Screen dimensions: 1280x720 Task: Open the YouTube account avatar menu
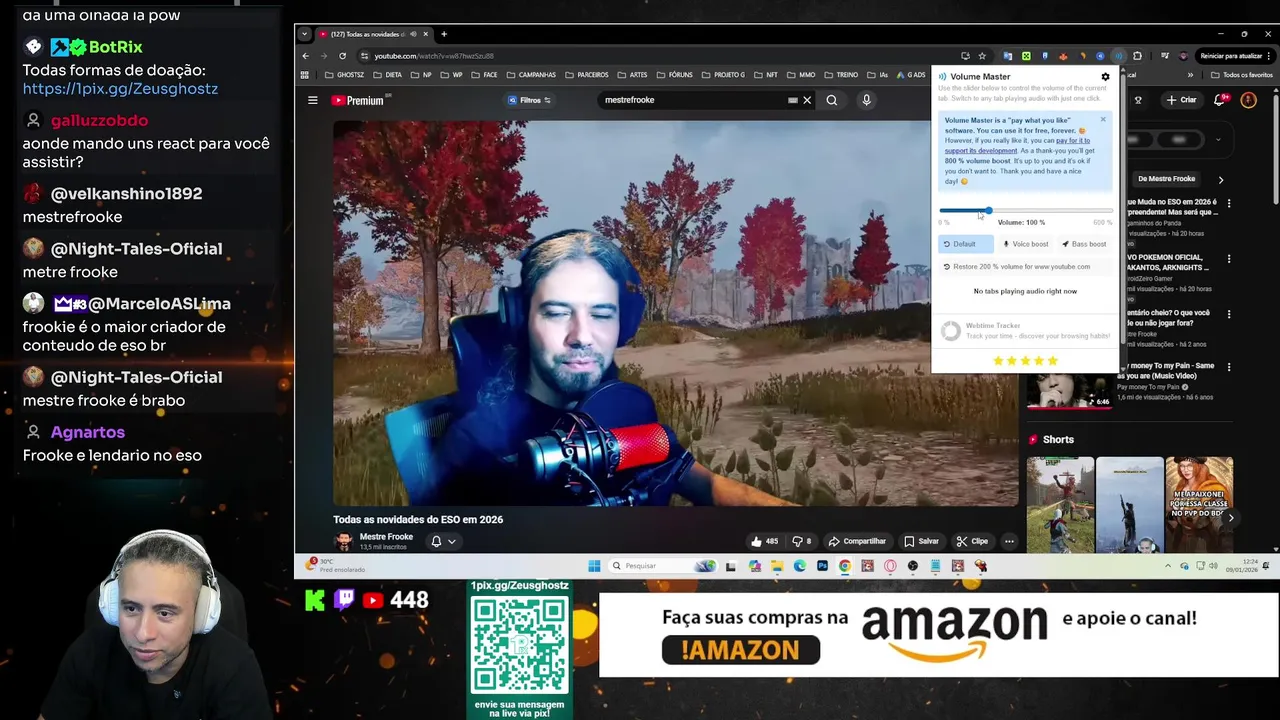[1248, 100]
